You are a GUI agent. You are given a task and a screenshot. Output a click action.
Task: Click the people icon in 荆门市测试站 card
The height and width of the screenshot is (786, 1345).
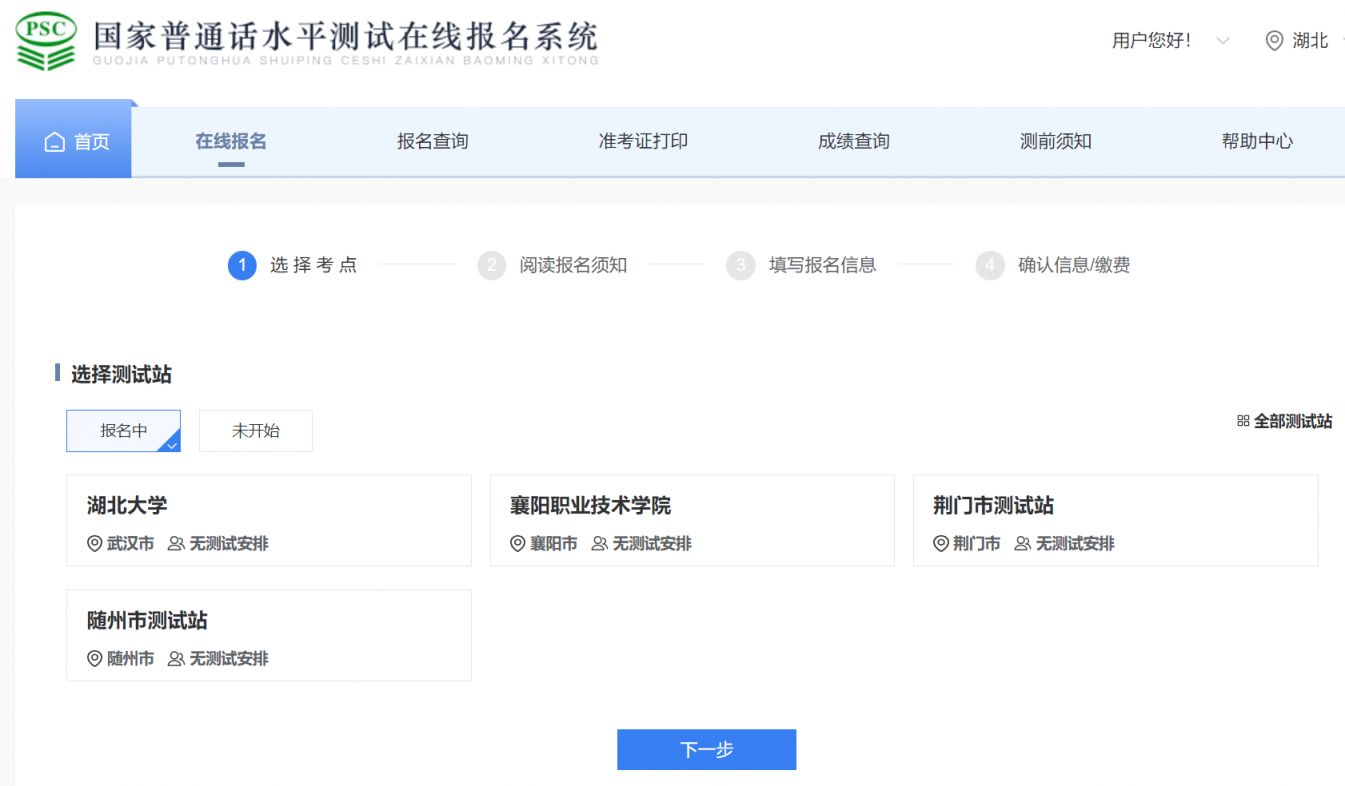[1022, 544]
